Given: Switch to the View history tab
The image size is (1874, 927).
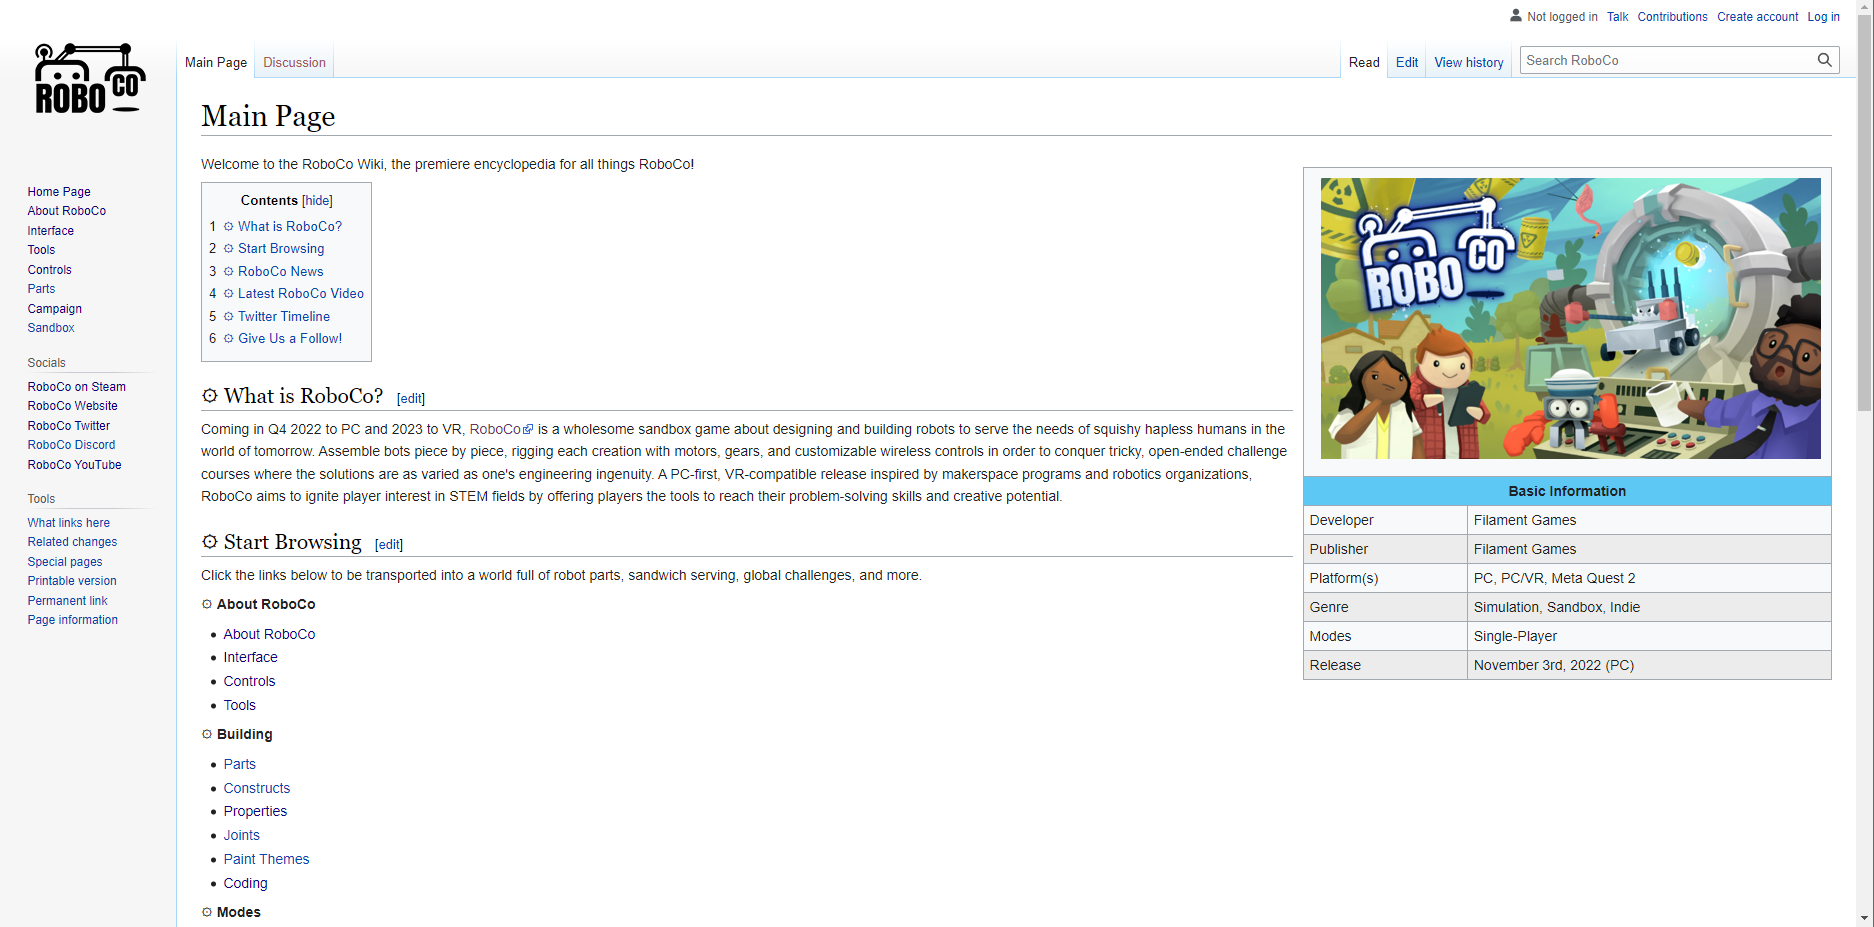Looking at the screenshot, I should click(x=1468, y=62).
